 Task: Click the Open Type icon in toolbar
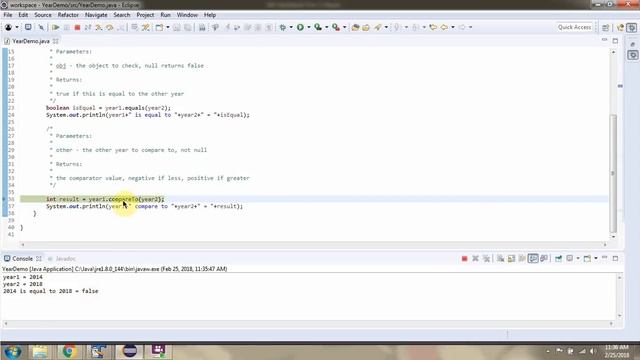[x=356, y=27]
